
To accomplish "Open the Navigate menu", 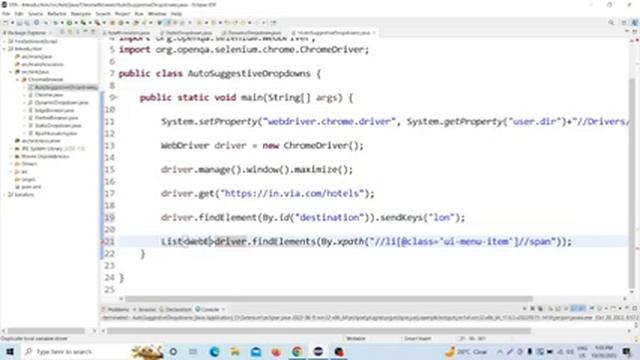I will [x=81, y=14].
